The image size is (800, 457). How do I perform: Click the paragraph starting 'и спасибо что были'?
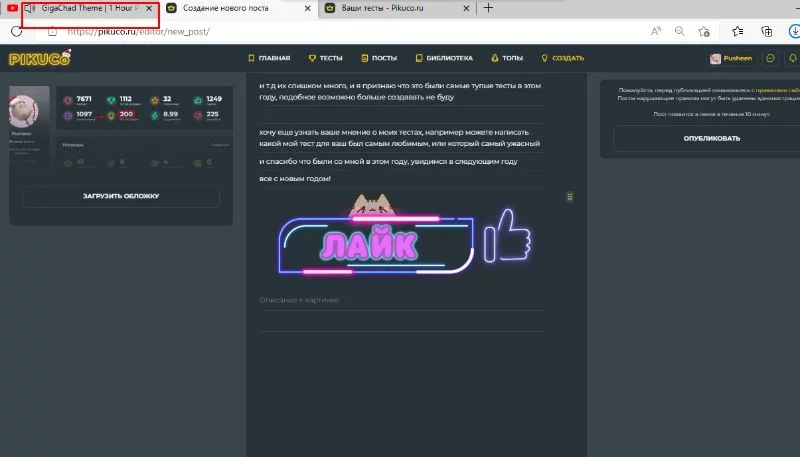click(388, 161)
